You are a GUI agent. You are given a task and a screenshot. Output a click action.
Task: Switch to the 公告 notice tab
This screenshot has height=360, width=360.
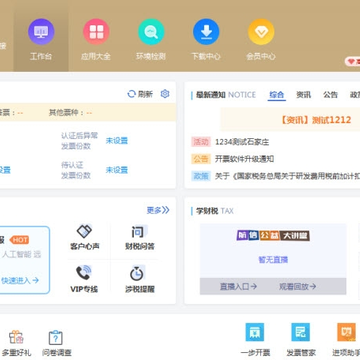330,95
